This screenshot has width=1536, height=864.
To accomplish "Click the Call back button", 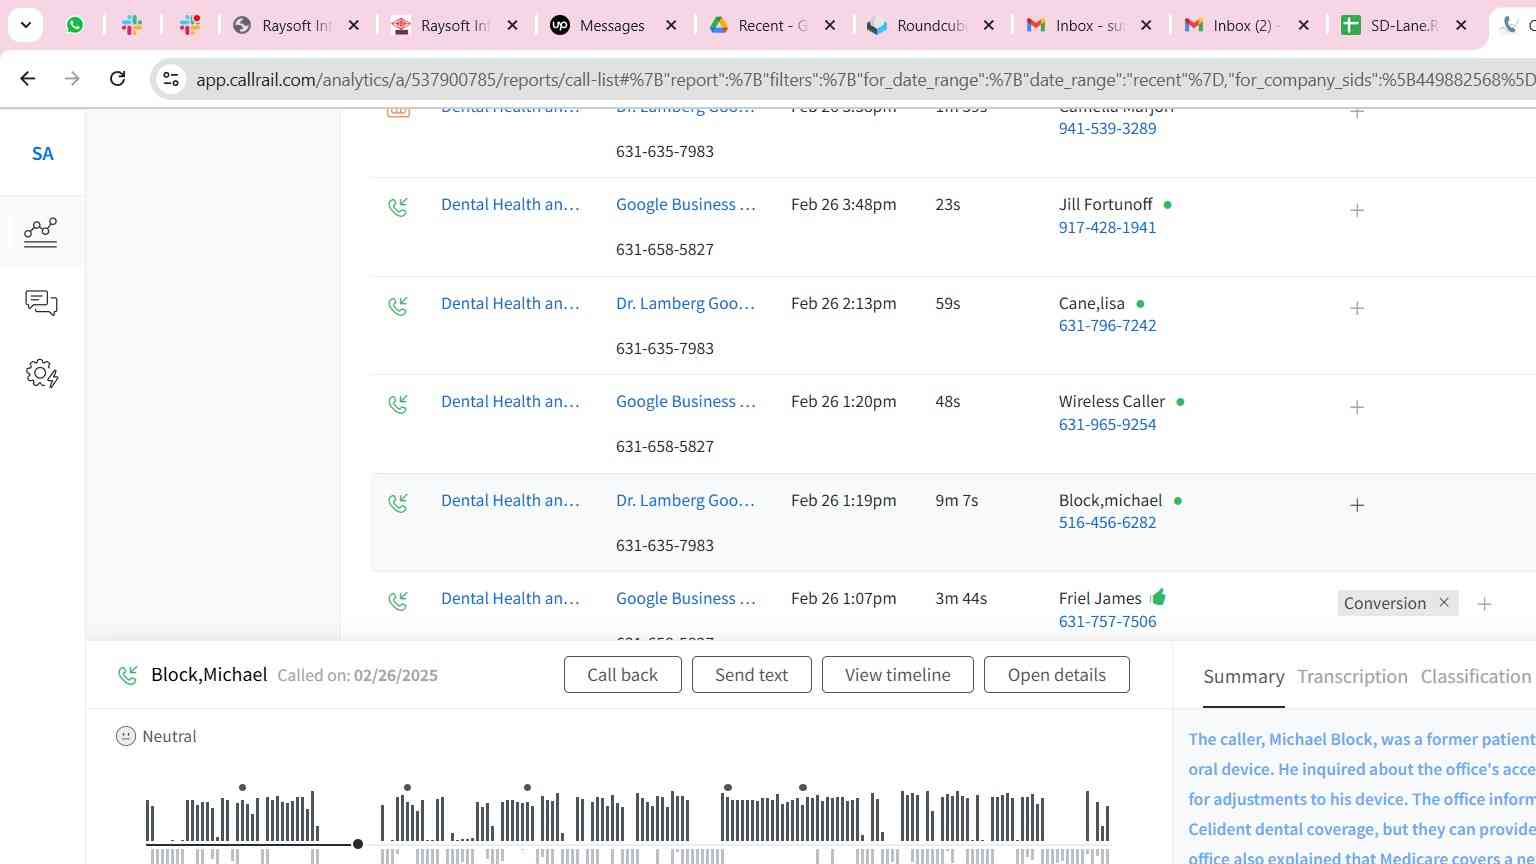I will tap(622, 675).
